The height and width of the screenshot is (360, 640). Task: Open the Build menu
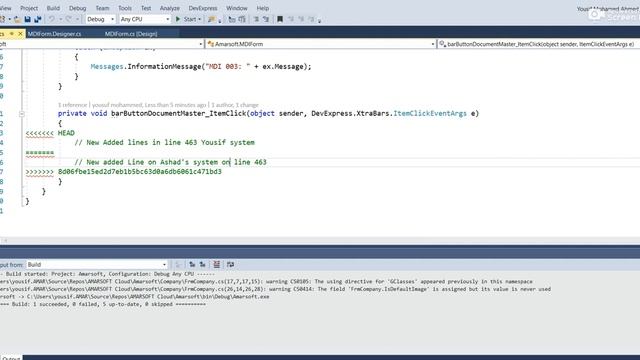coord(53,8)
